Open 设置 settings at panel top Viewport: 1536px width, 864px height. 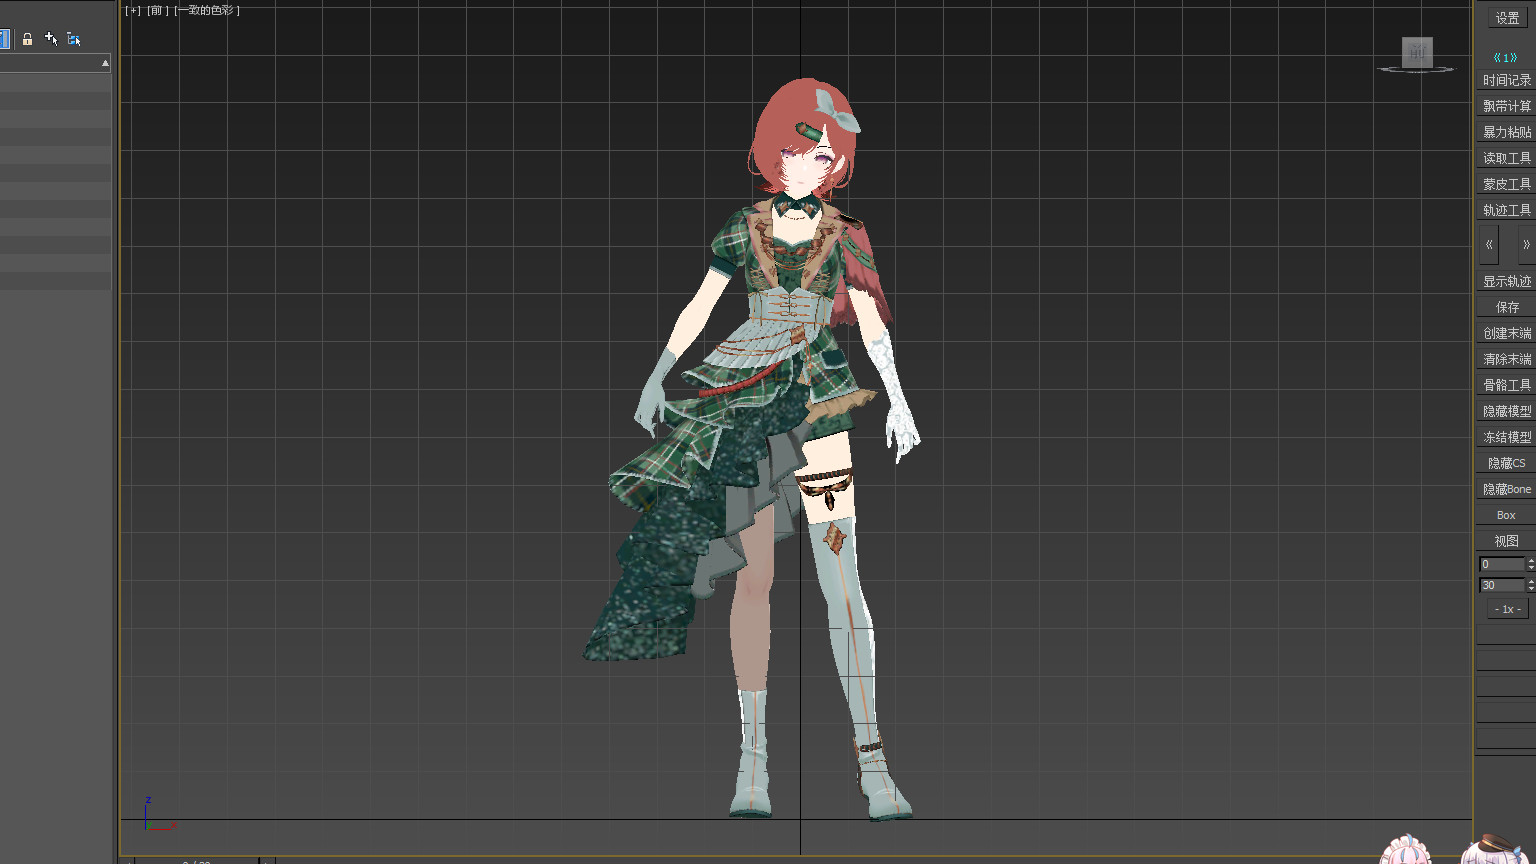click(x=1507, y=18)
